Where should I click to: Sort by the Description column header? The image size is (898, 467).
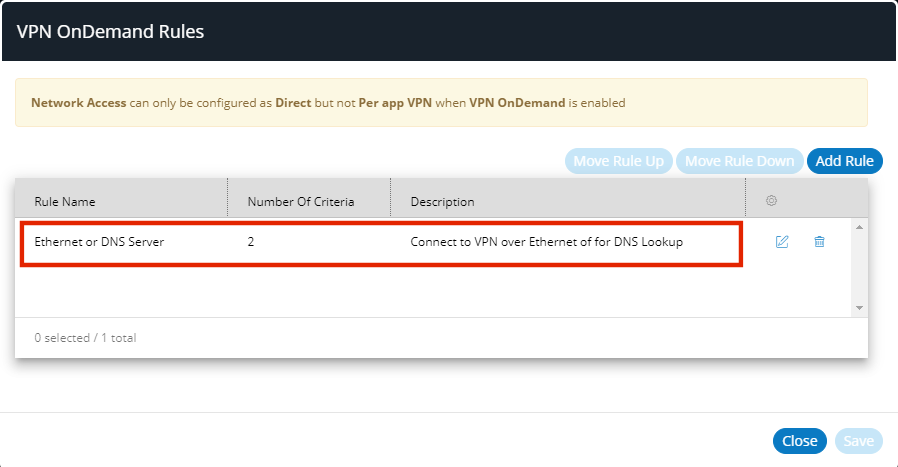[x=442, y=202]
